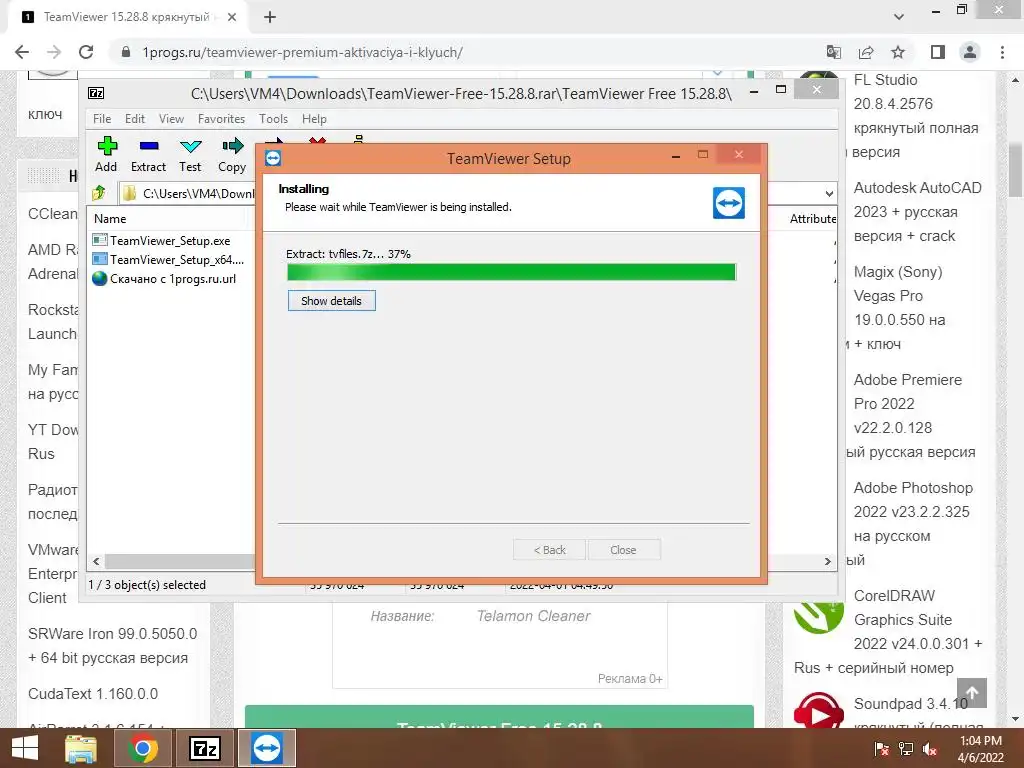The image size is (1024, 768).
Task: Open the File menu in 7-Zip
Action: point(102,119)
